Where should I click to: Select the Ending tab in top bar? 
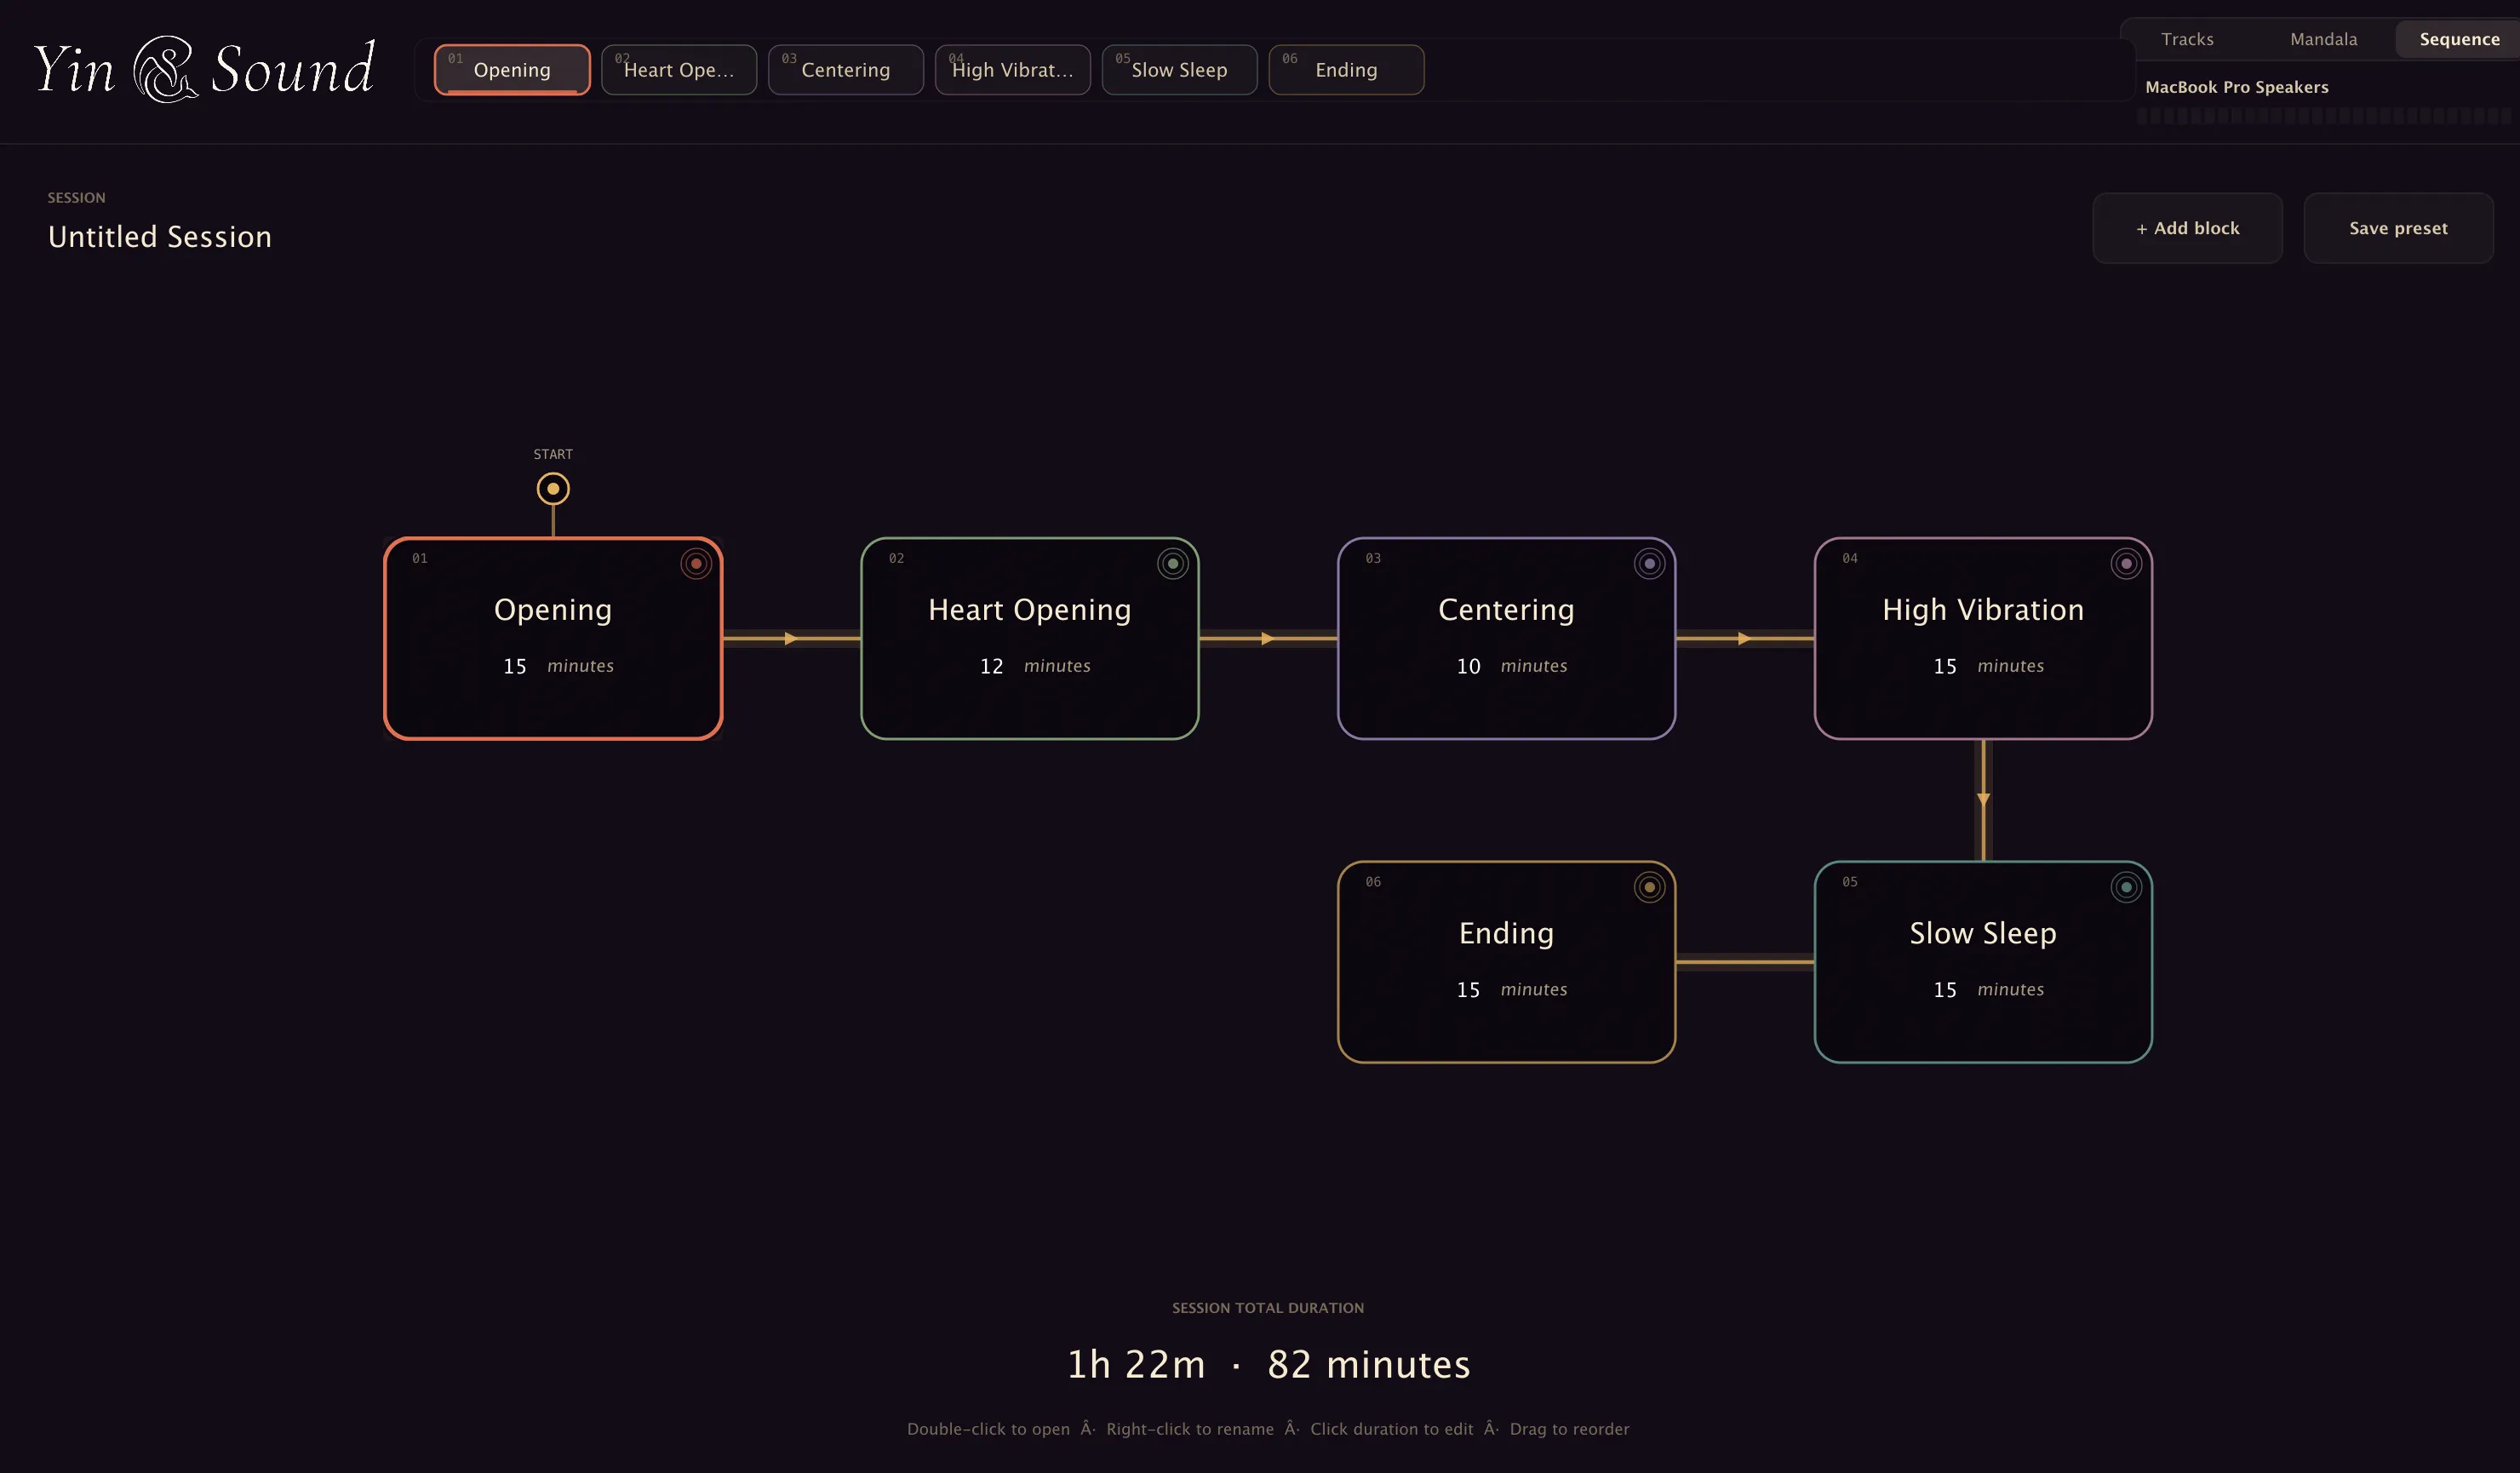point(1347,70)
